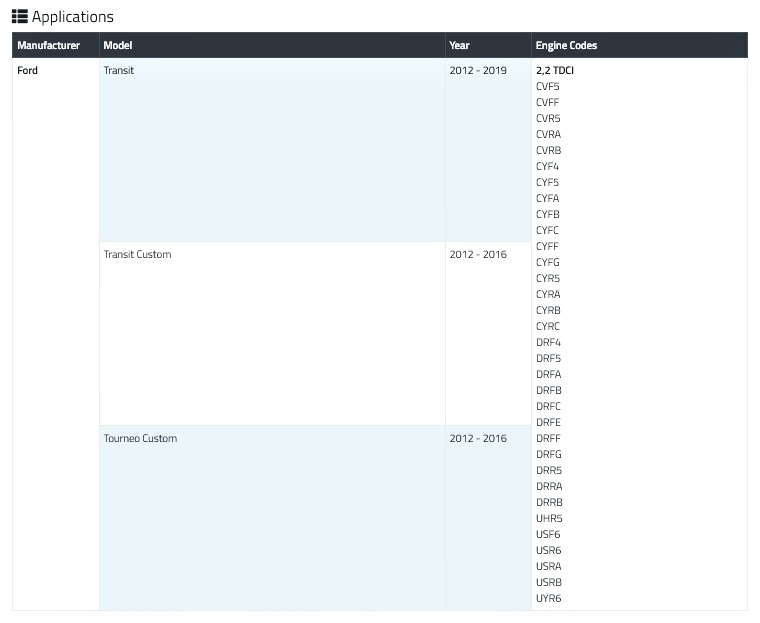Click engine code DRF5
Screen dimensions: 760x623
[549, 358]
